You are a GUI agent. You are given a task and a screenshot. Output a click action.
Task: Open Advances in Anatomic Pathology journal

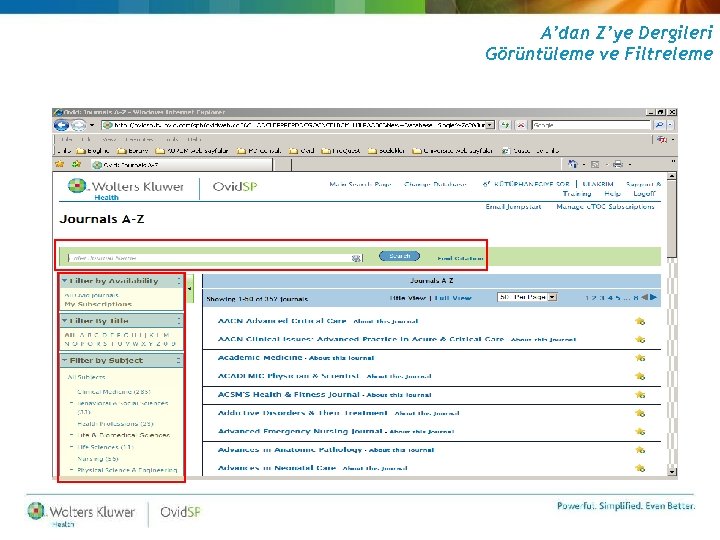coord(290,450)
